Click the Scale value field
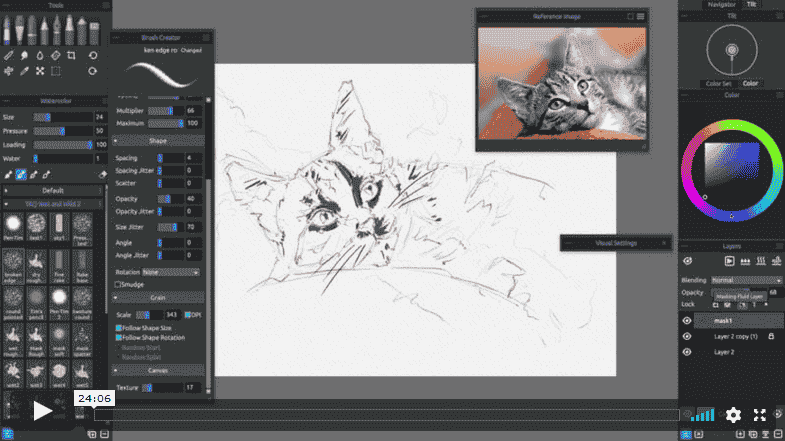 (x=173, y=315)
